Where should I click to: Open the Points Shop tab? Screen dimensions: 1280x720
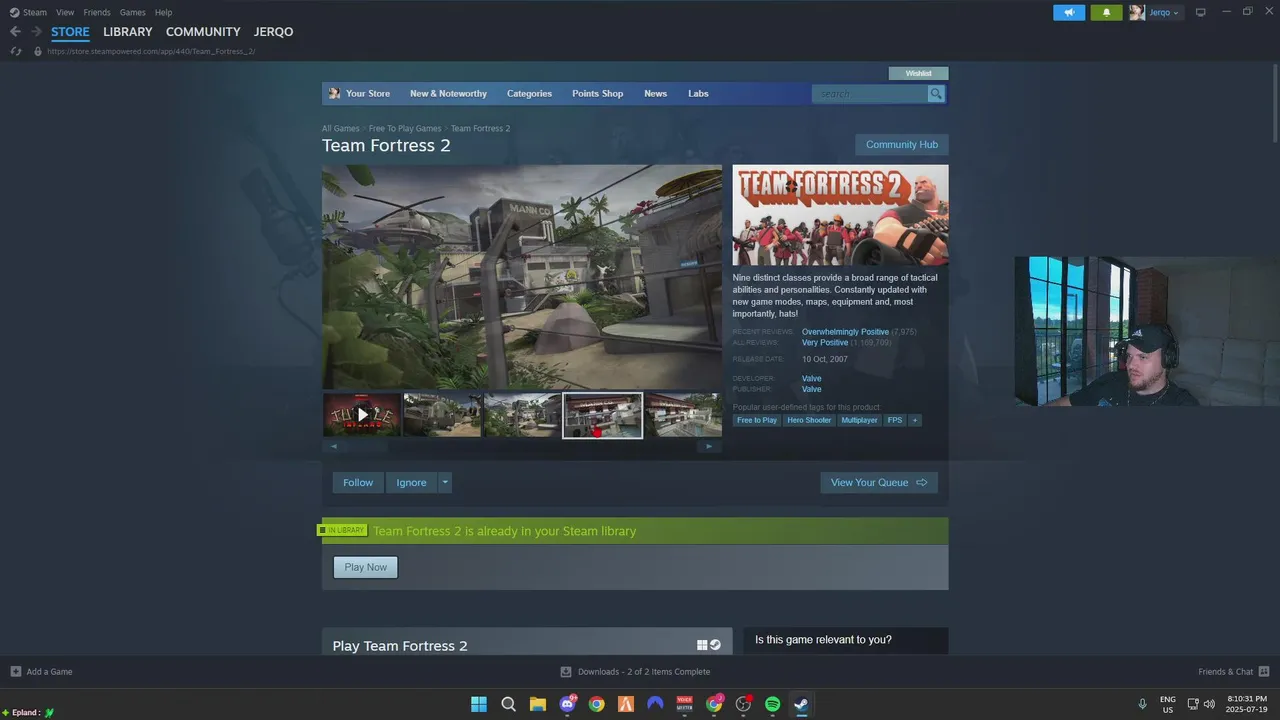click(x=597, y=93)
